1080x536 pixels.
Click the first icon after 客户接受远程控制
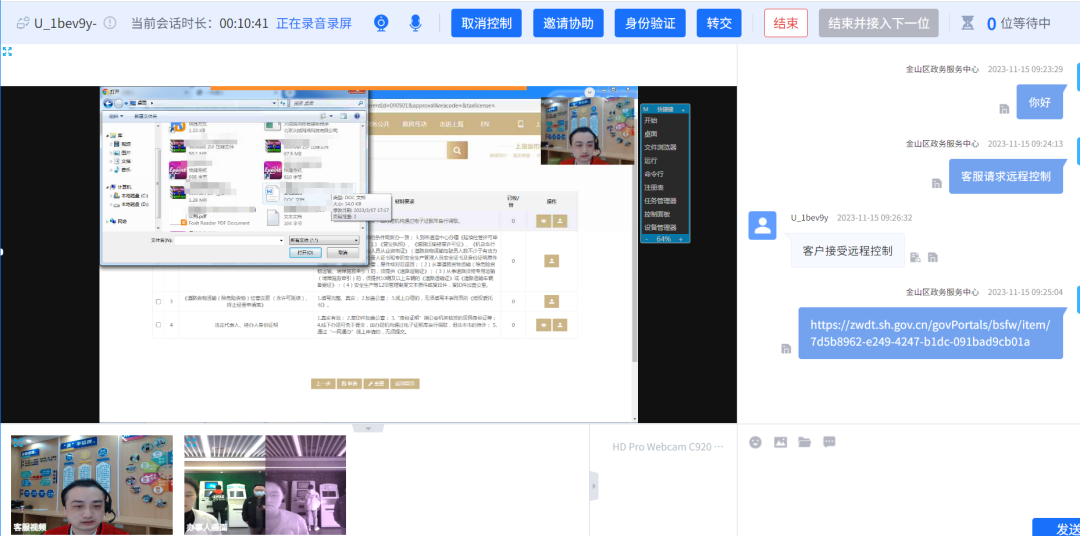tap(915, 257)
